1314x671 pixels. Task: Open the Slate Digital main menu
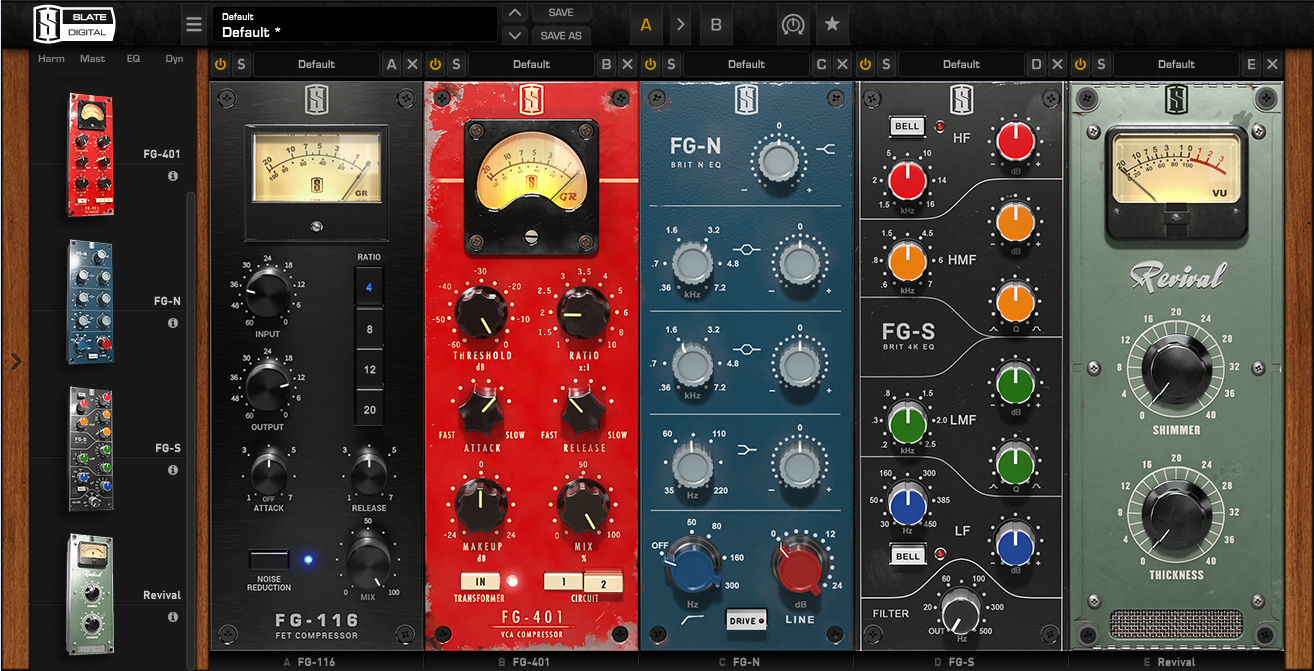(193, 24)
